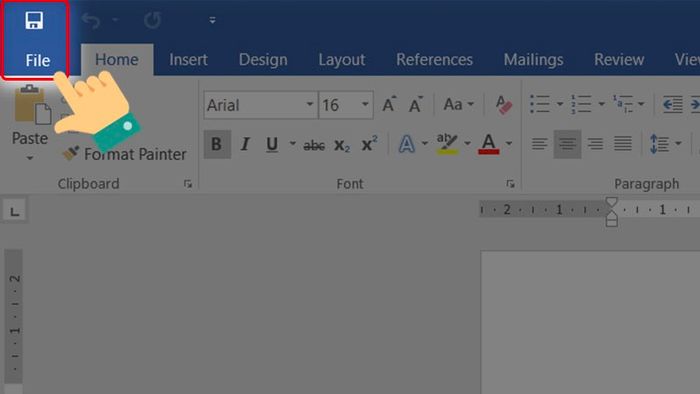Open the highlight color dropdown arrow
The height and width of the screenshot is (394, 700).
click(x=467, y=143)
